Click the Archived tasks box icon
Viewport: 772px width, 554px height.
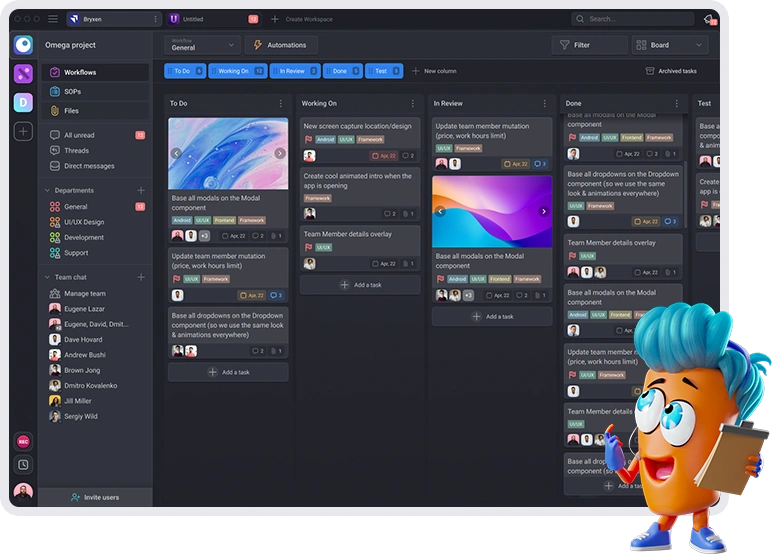[650, 71]
